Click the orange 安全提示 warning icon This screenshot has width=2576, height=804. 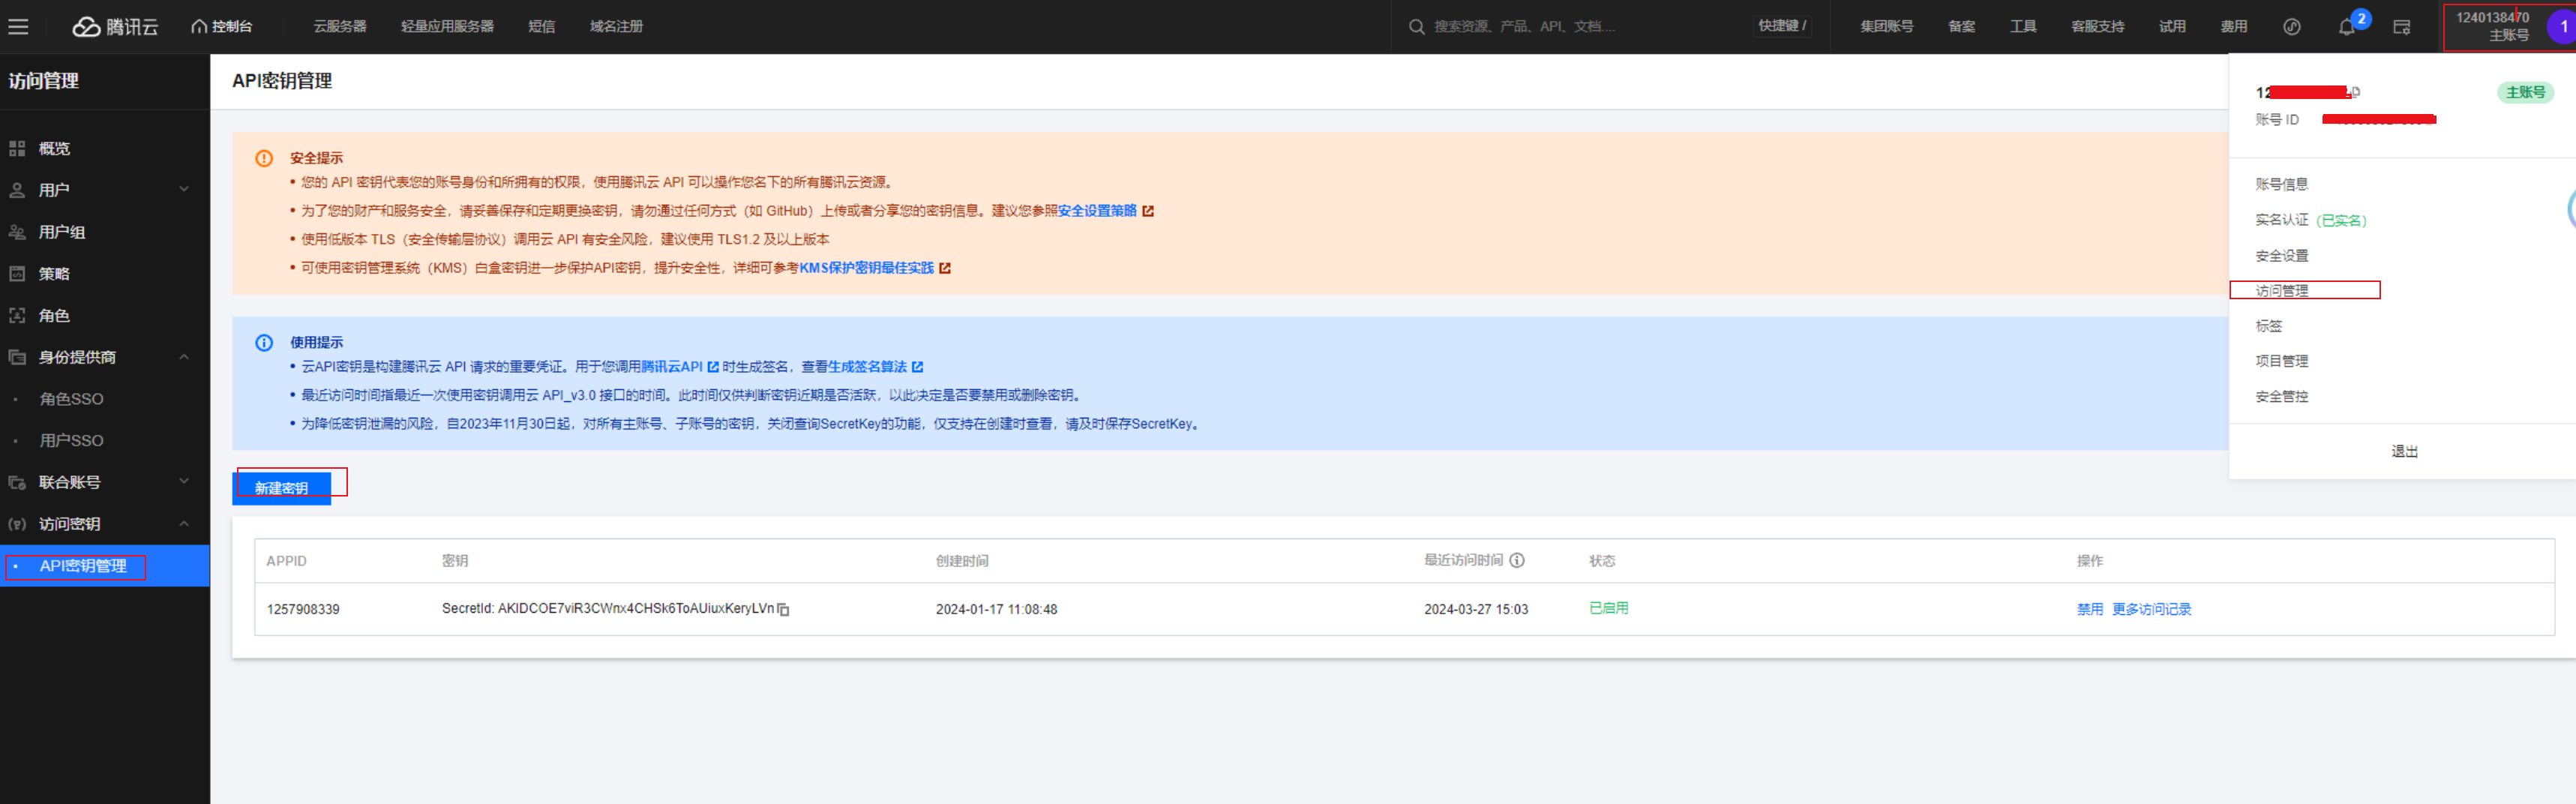tap(264, 158)
